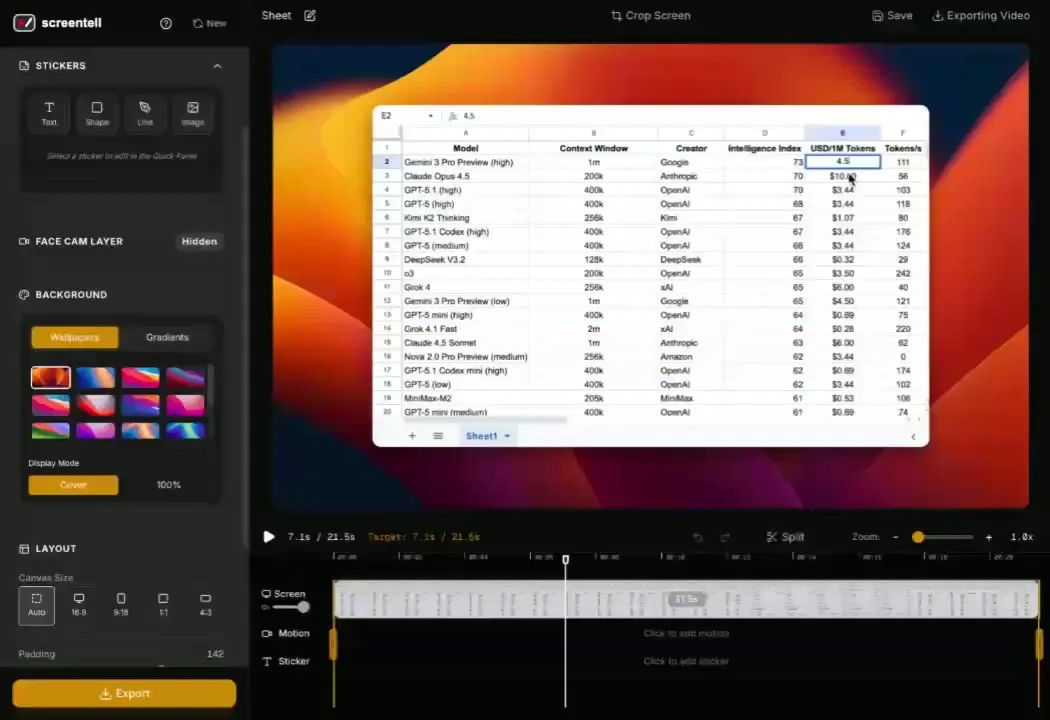This screenshot has height=720, width=1050.
Task: Click the Crop Screen button
Action: 650,15
